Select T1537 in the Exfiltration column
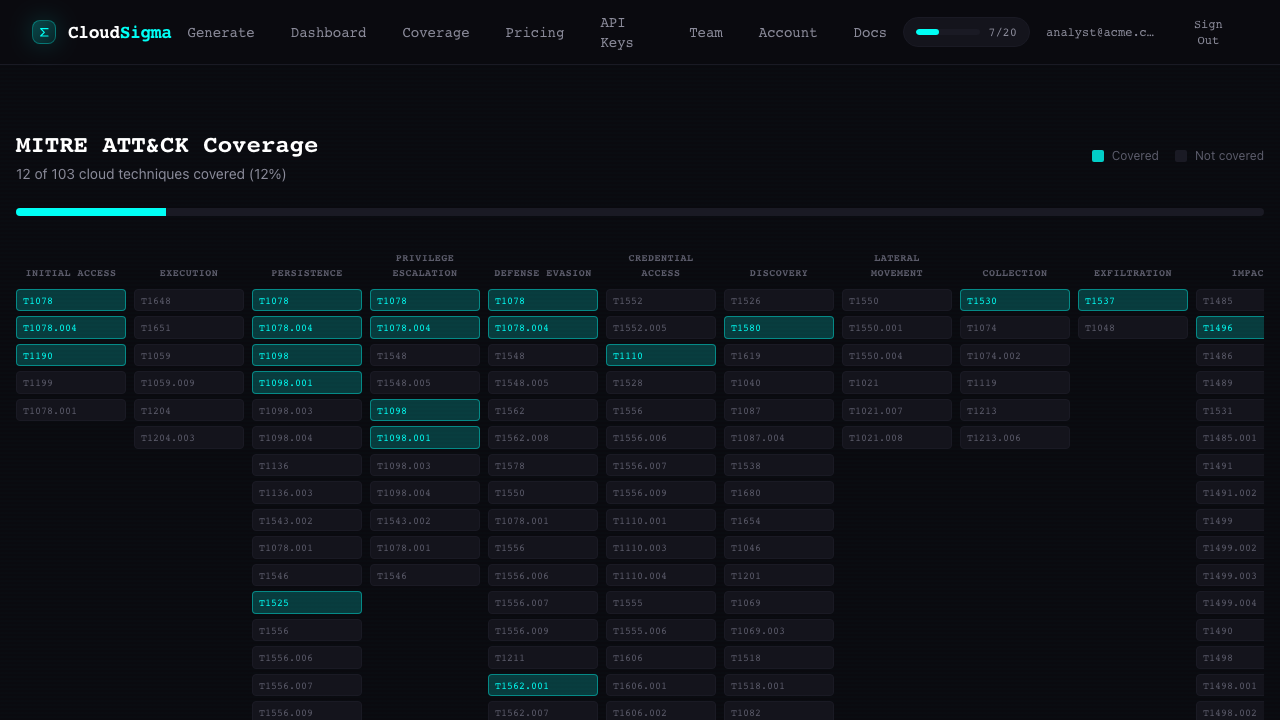This screenshot has width=1280, height=720. click(1133, 301)
